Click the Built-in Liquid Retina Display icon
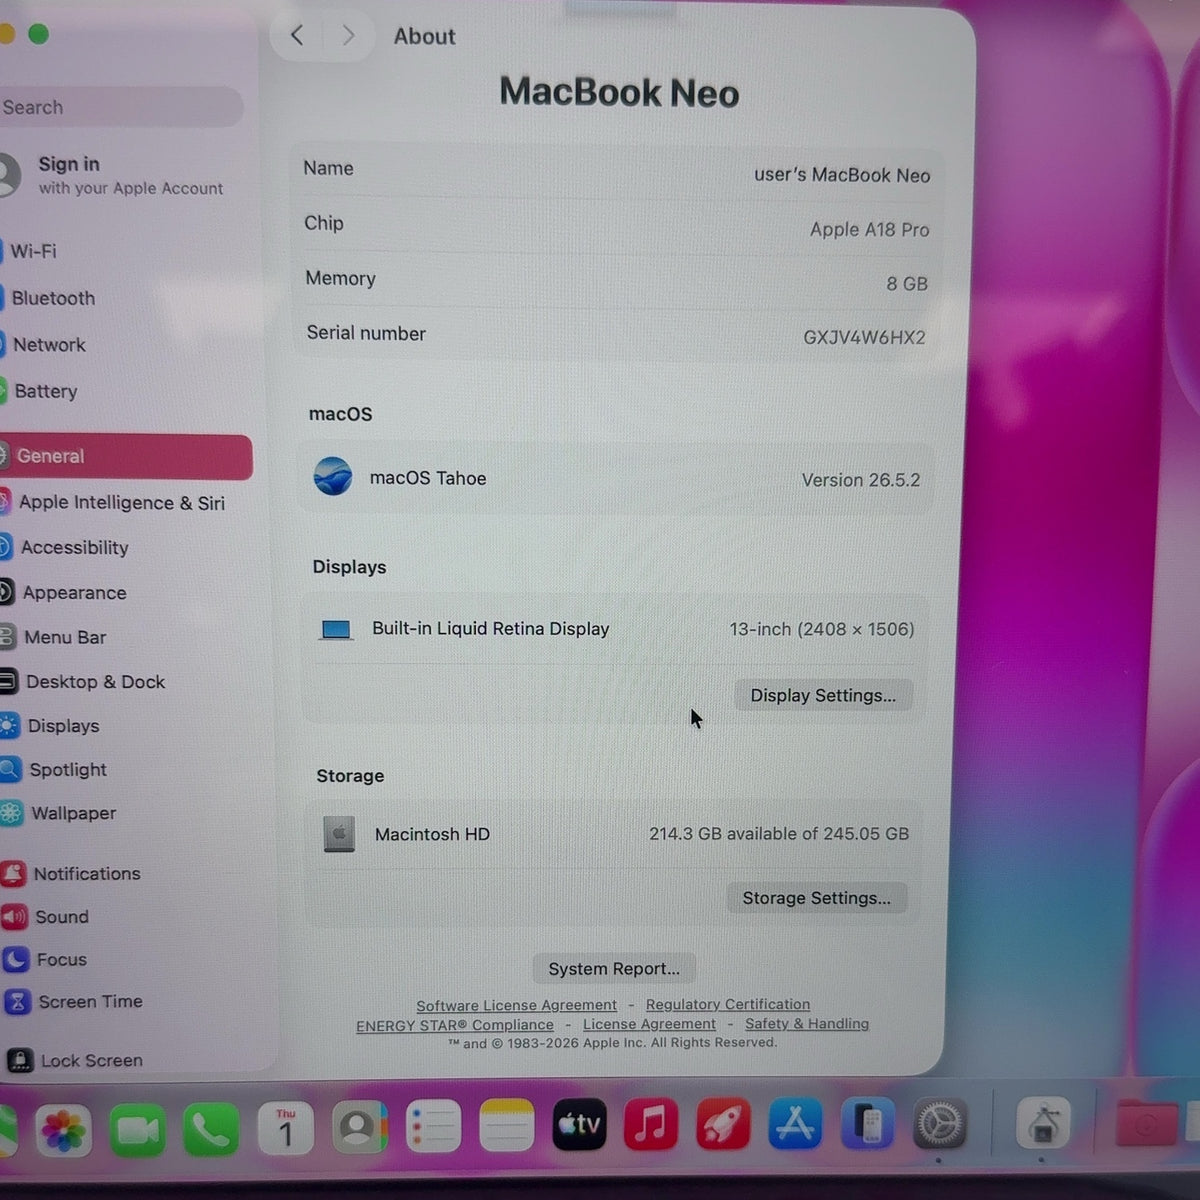Viewport: 1200px width, 1200px height. pos(336,629)
